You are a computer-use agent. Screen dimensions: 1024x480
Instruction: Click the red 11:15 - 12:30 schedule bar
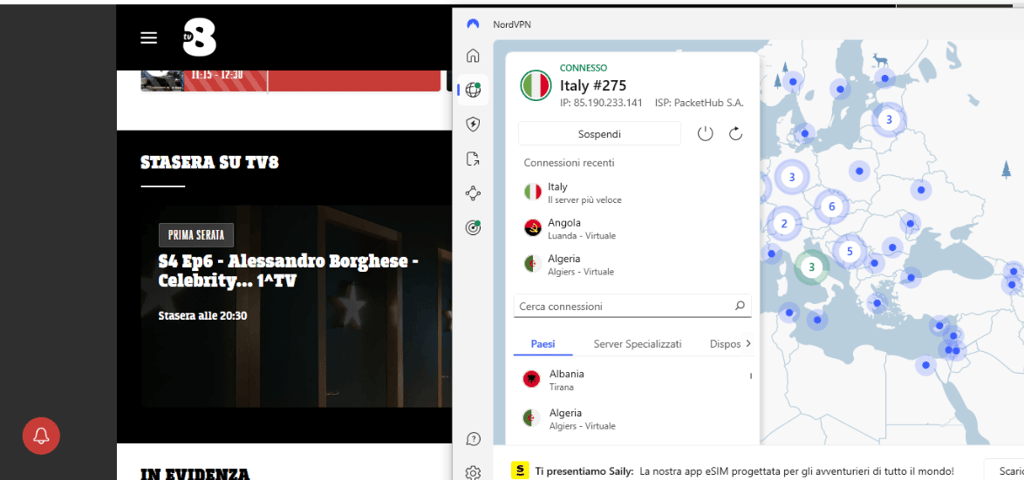[313, 80]
